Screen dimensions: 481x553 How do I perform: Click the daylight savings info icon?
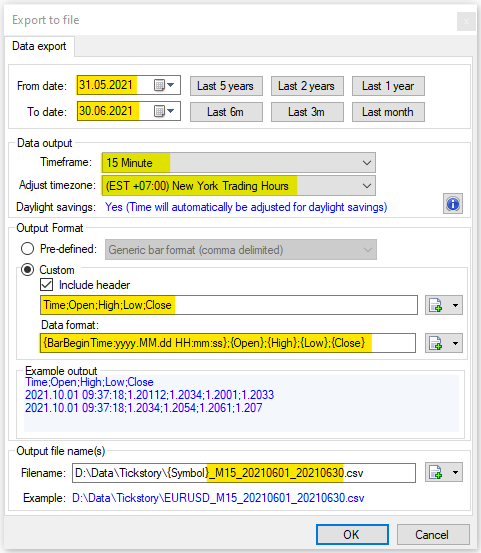pos(453,203)
